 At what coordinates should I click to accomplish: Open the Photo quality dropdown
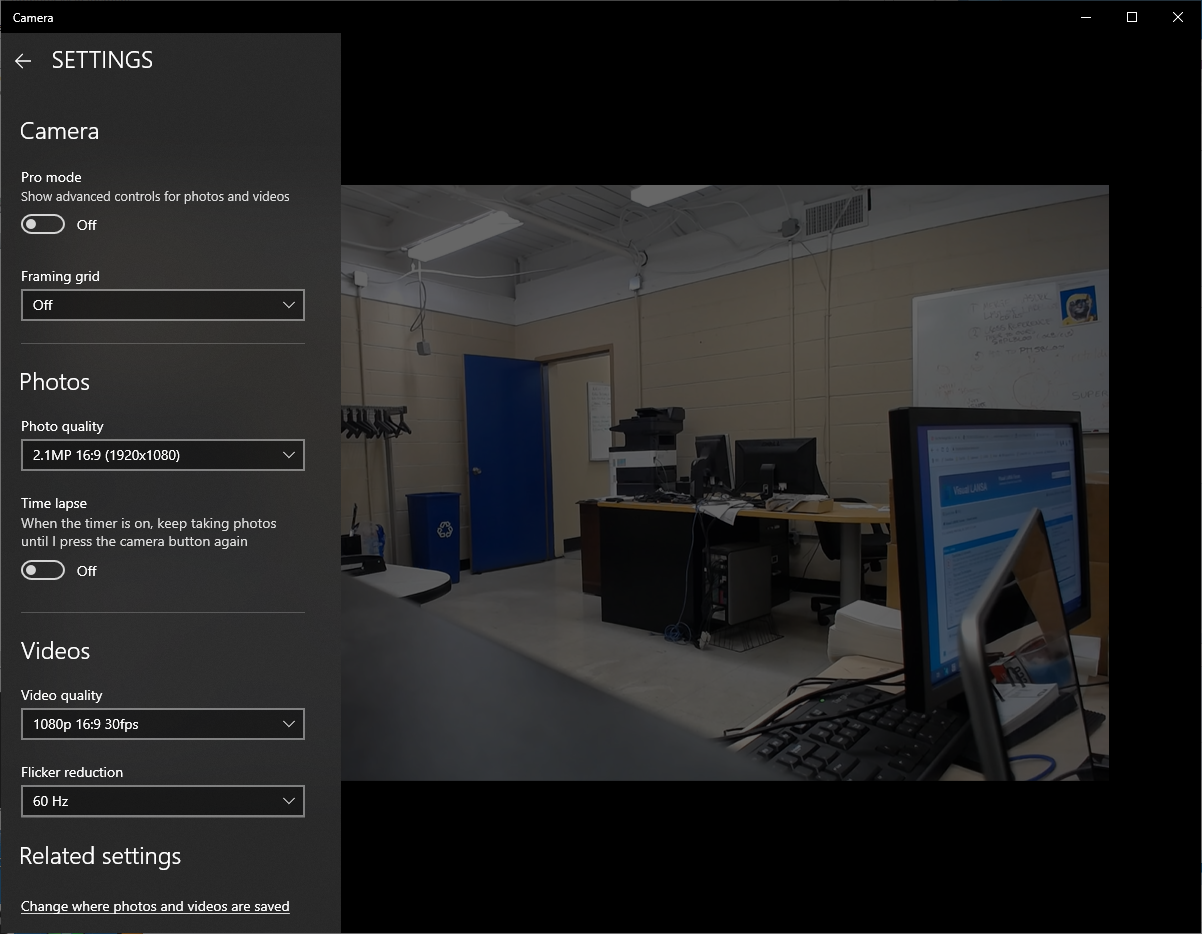[163, 455]
